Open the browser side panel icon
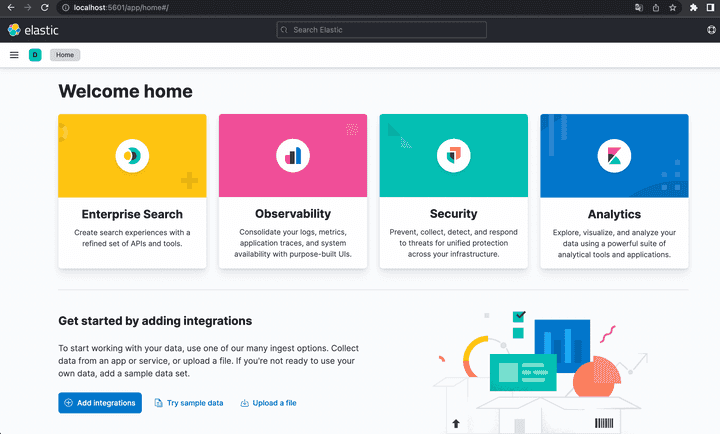This screenshot has height=434, width=720. point(710,7)
